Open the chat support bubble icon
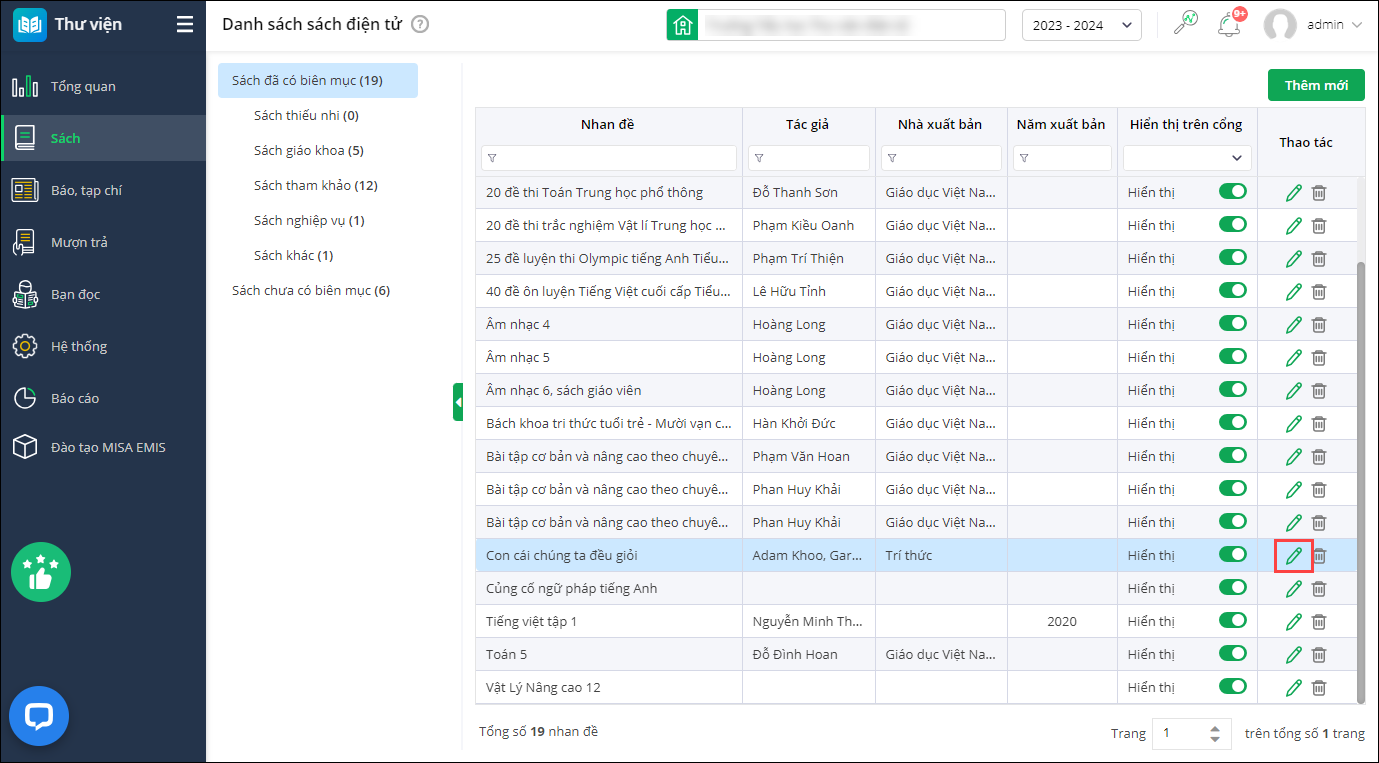Screen dimensions: 1379x763 39,716
